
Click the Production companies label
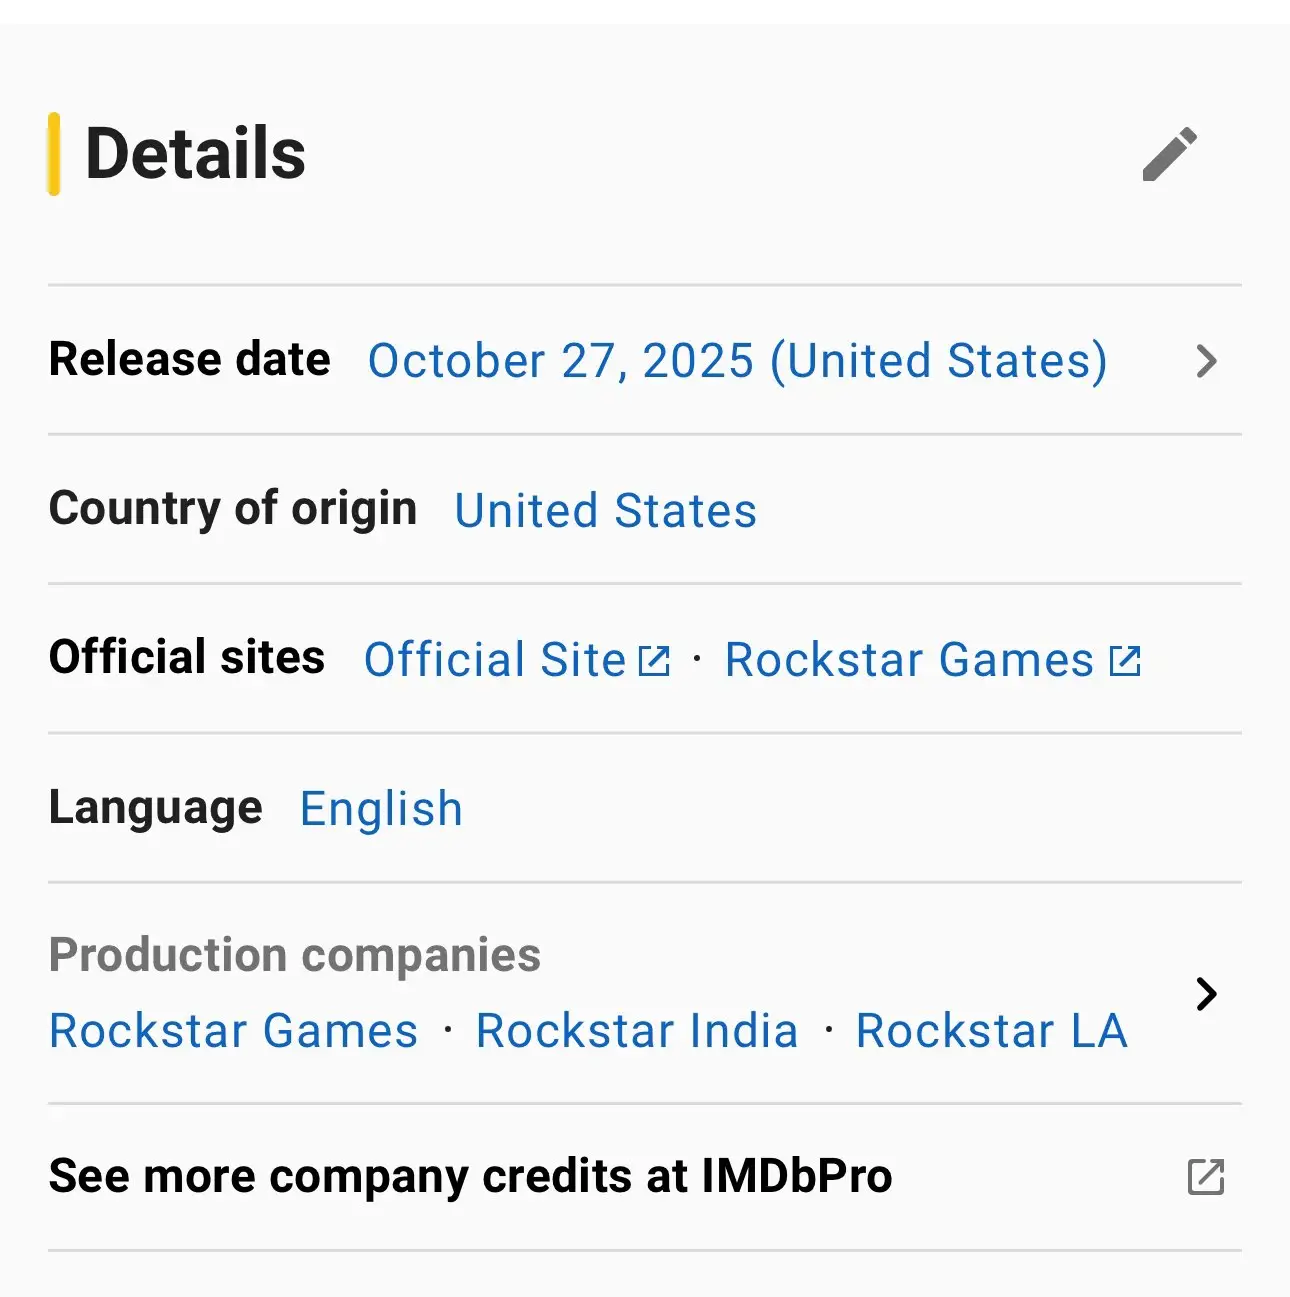click(294, 956)
